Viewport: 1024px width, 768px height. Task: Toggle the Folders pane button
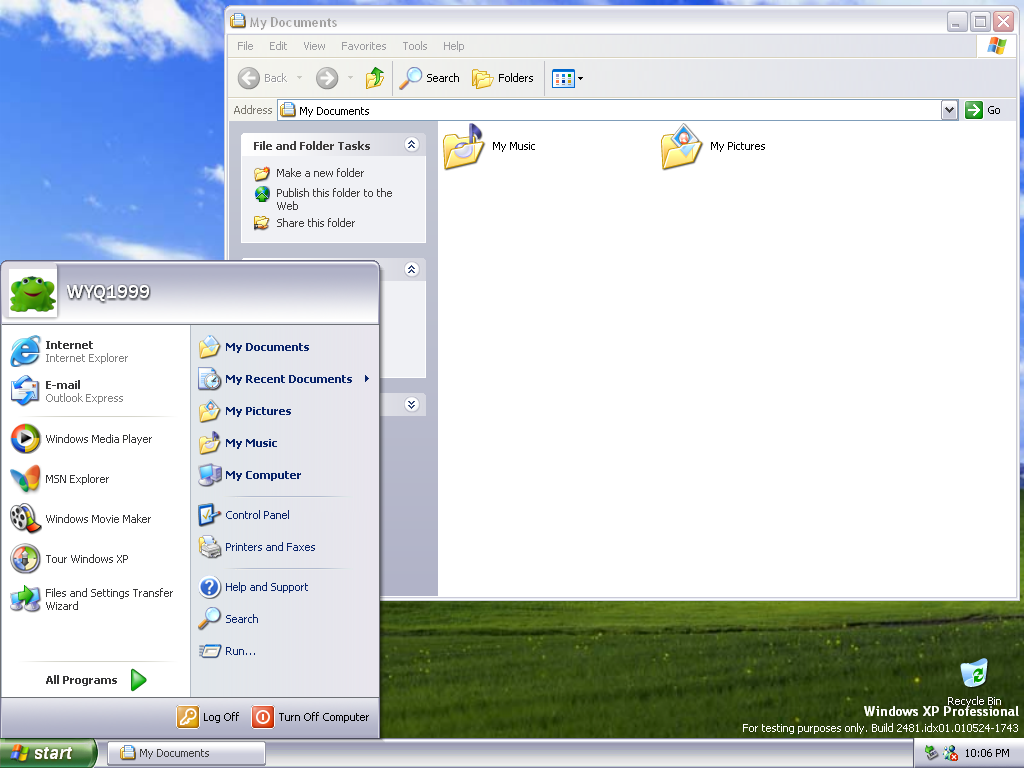pyautogui.click(x=503, y=78)
